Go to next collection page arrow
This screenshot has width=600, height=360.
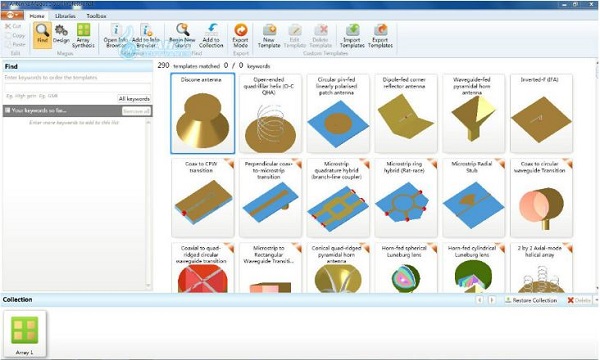coord(492,300)
